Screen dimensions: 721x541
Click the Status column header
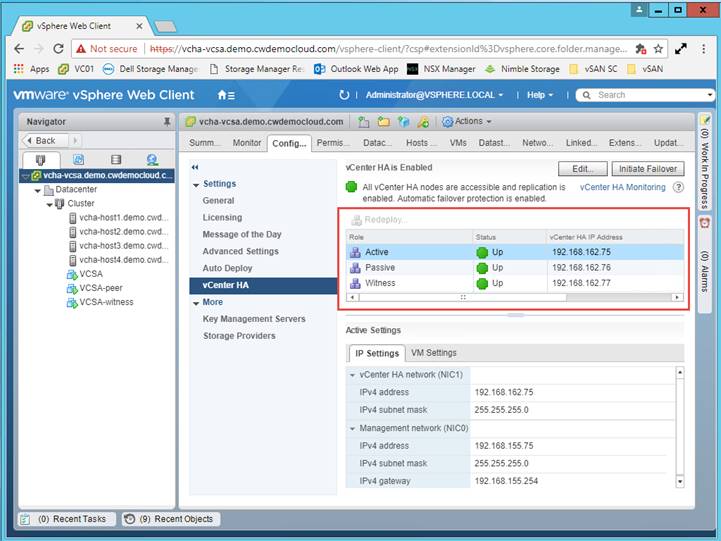[x=509, y=237]
